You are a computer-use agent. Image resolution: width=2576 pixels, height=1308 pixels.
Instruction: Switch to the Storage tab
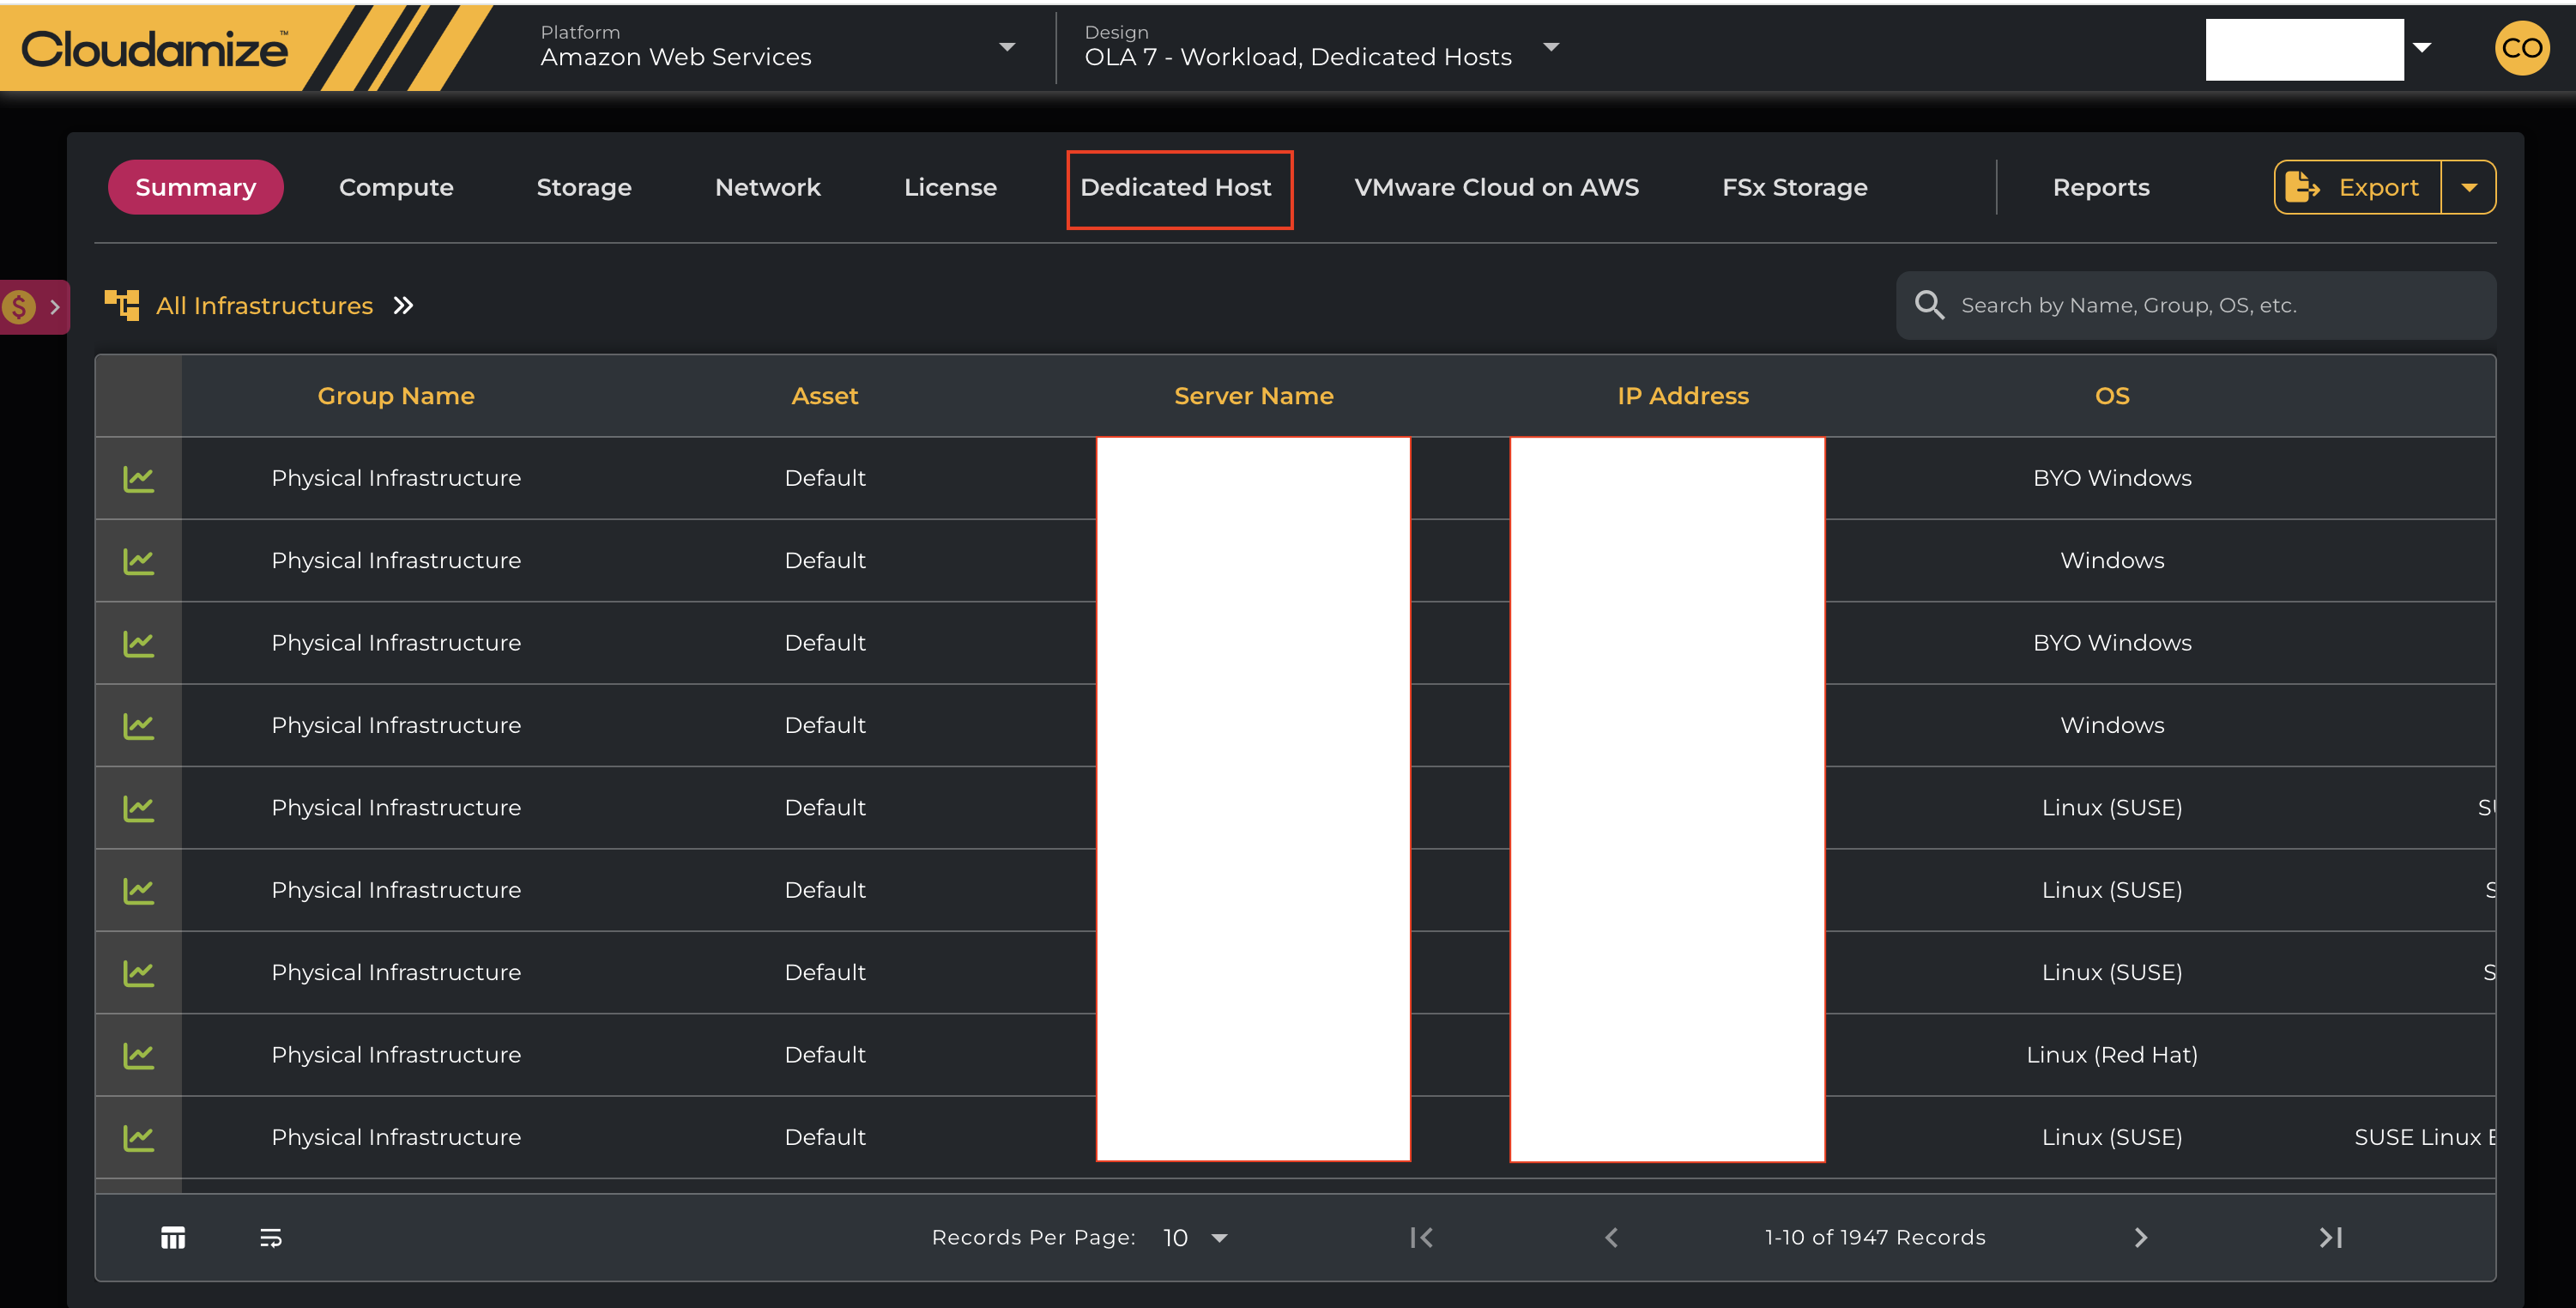point(584,187)
